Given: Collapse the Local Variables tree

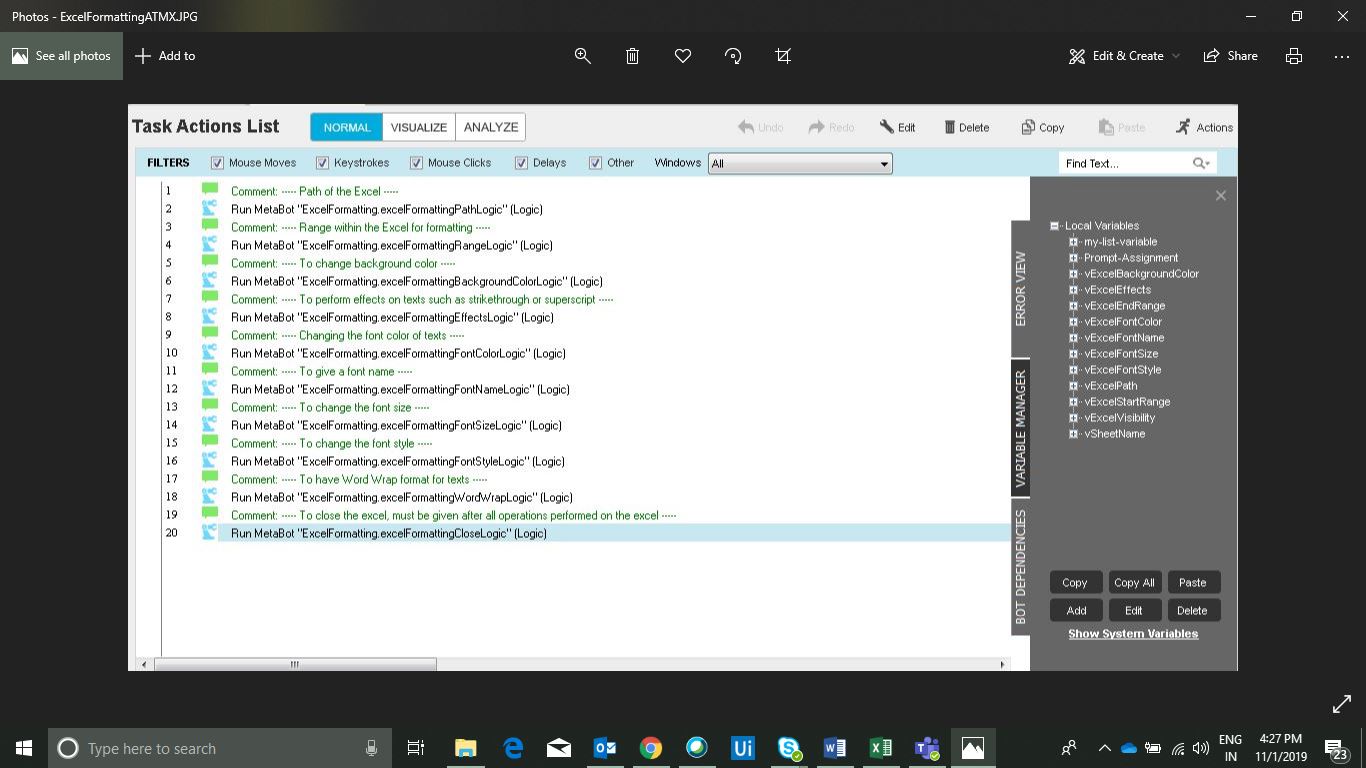Looking at the screenshot, I should coord(1054,226).
